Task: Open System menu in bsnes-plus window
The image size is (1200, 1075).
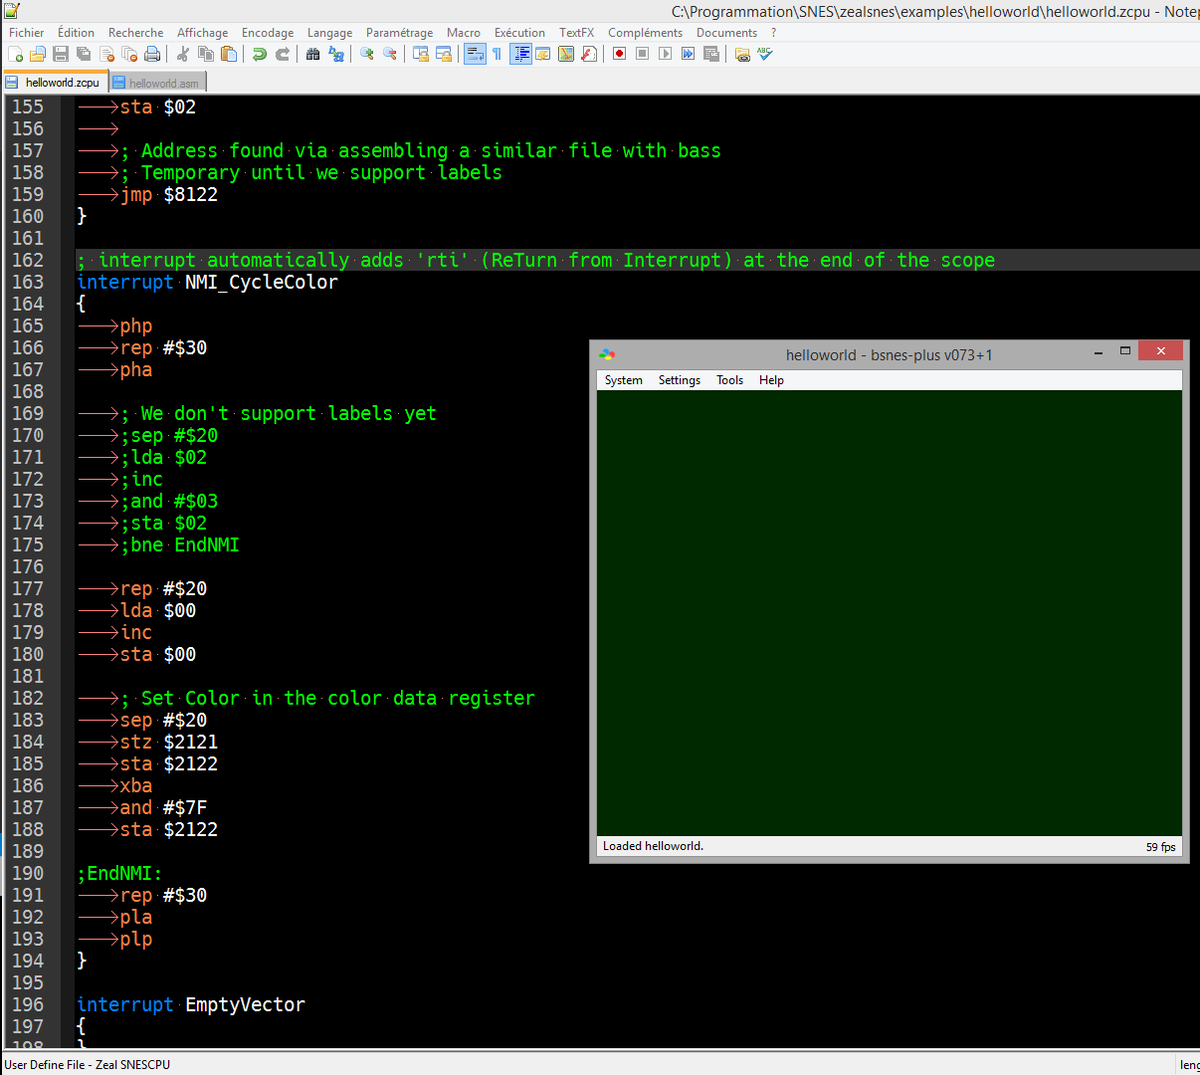Action: click(x=624, y=380)
